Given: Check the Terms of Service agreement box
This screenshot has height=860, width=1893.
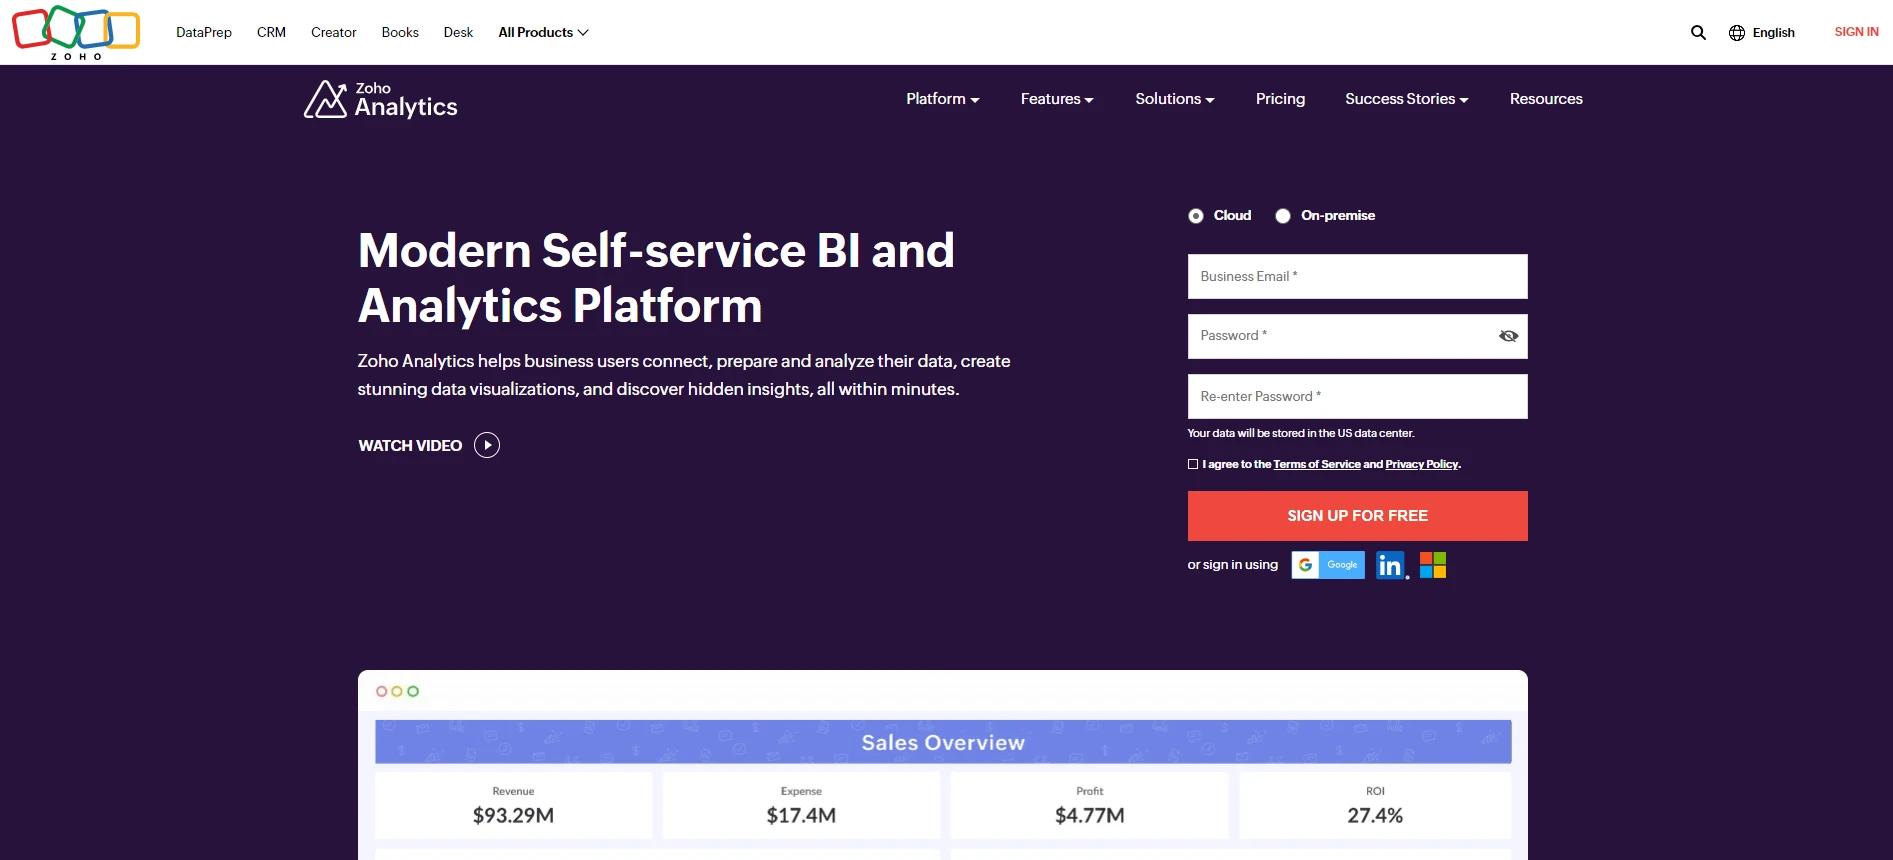Looking at the screenshot, I should point(1193,464).
